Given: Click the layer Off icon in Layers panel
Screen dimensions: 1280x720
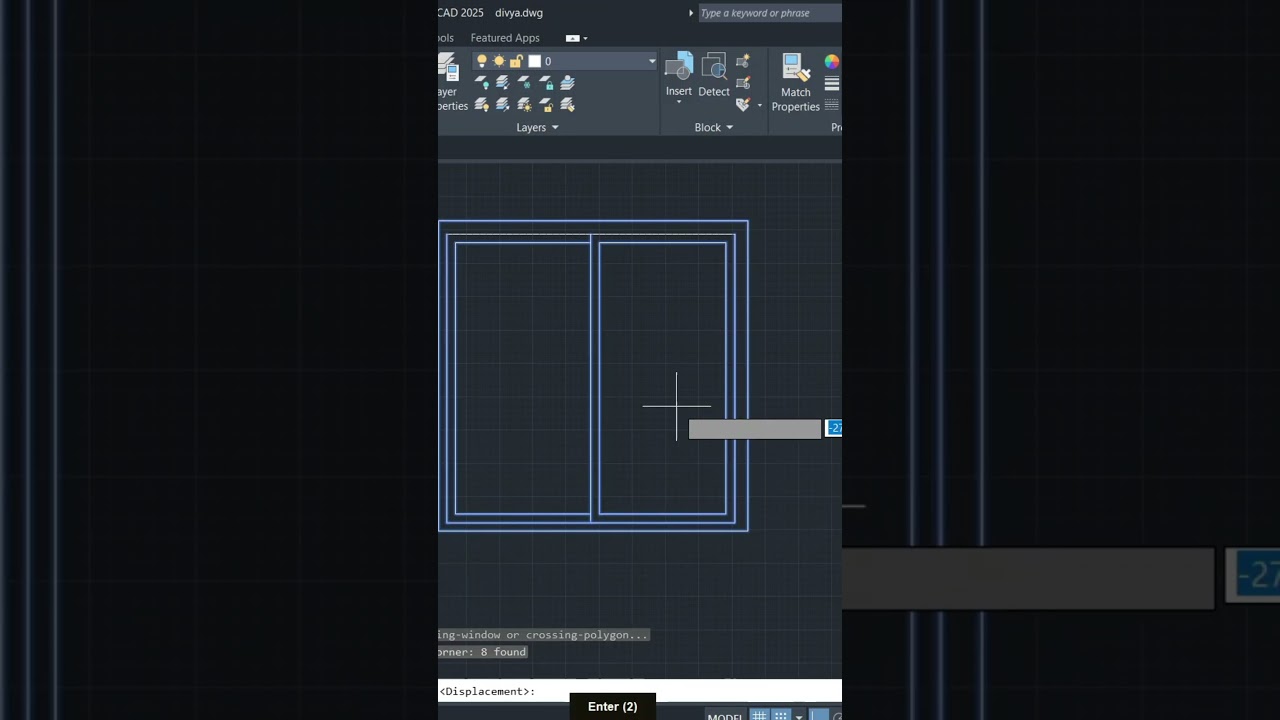Looking at the screenshot, I should [481, 83].
